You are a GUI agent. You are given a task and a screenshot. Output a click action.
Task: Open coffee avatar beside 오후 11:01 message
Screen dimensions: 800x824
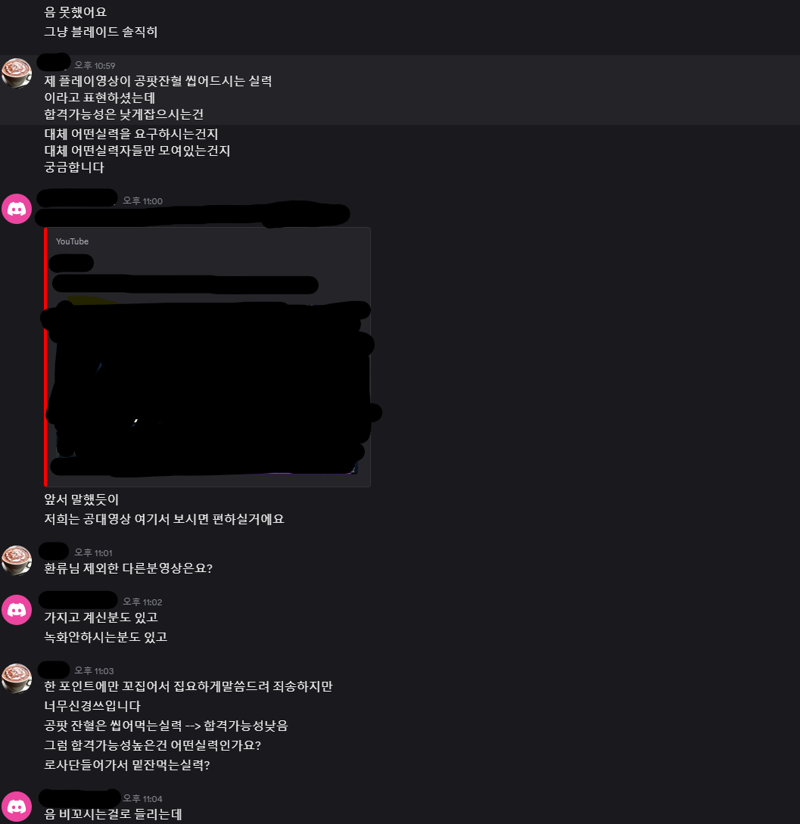17,560
